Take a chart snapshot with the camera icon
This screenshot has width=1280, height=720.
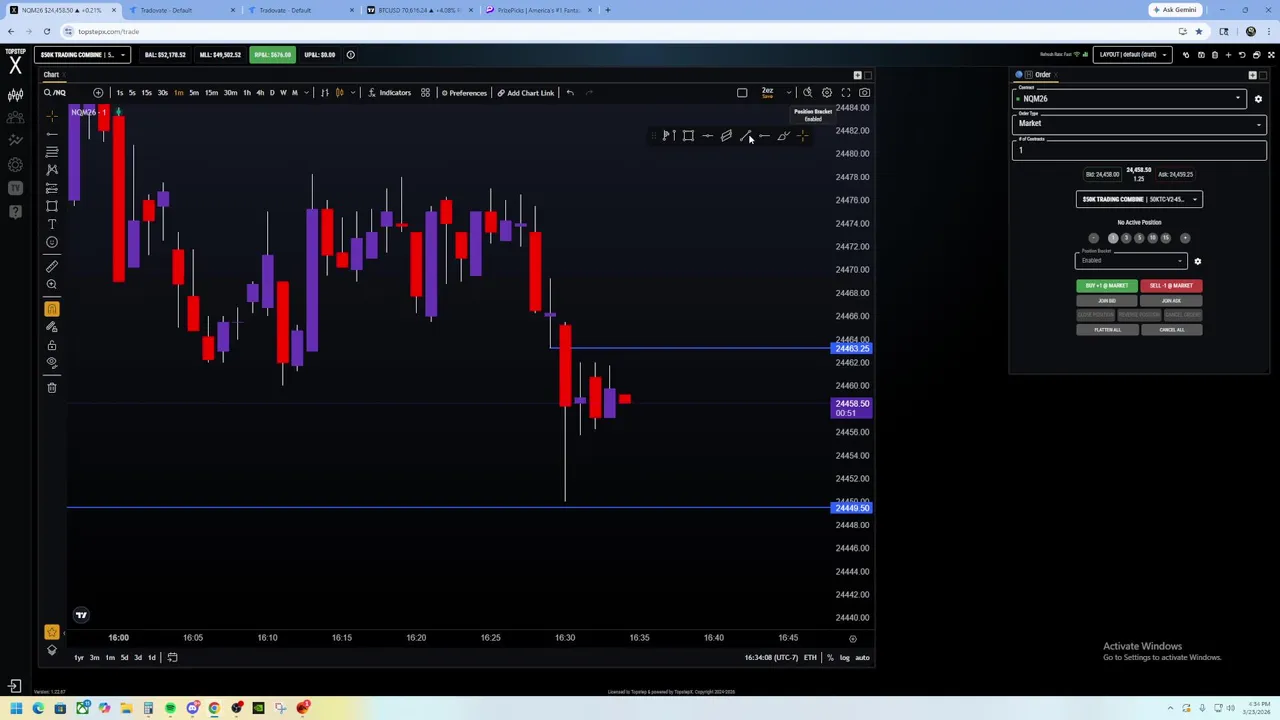(x=864, y=93)
